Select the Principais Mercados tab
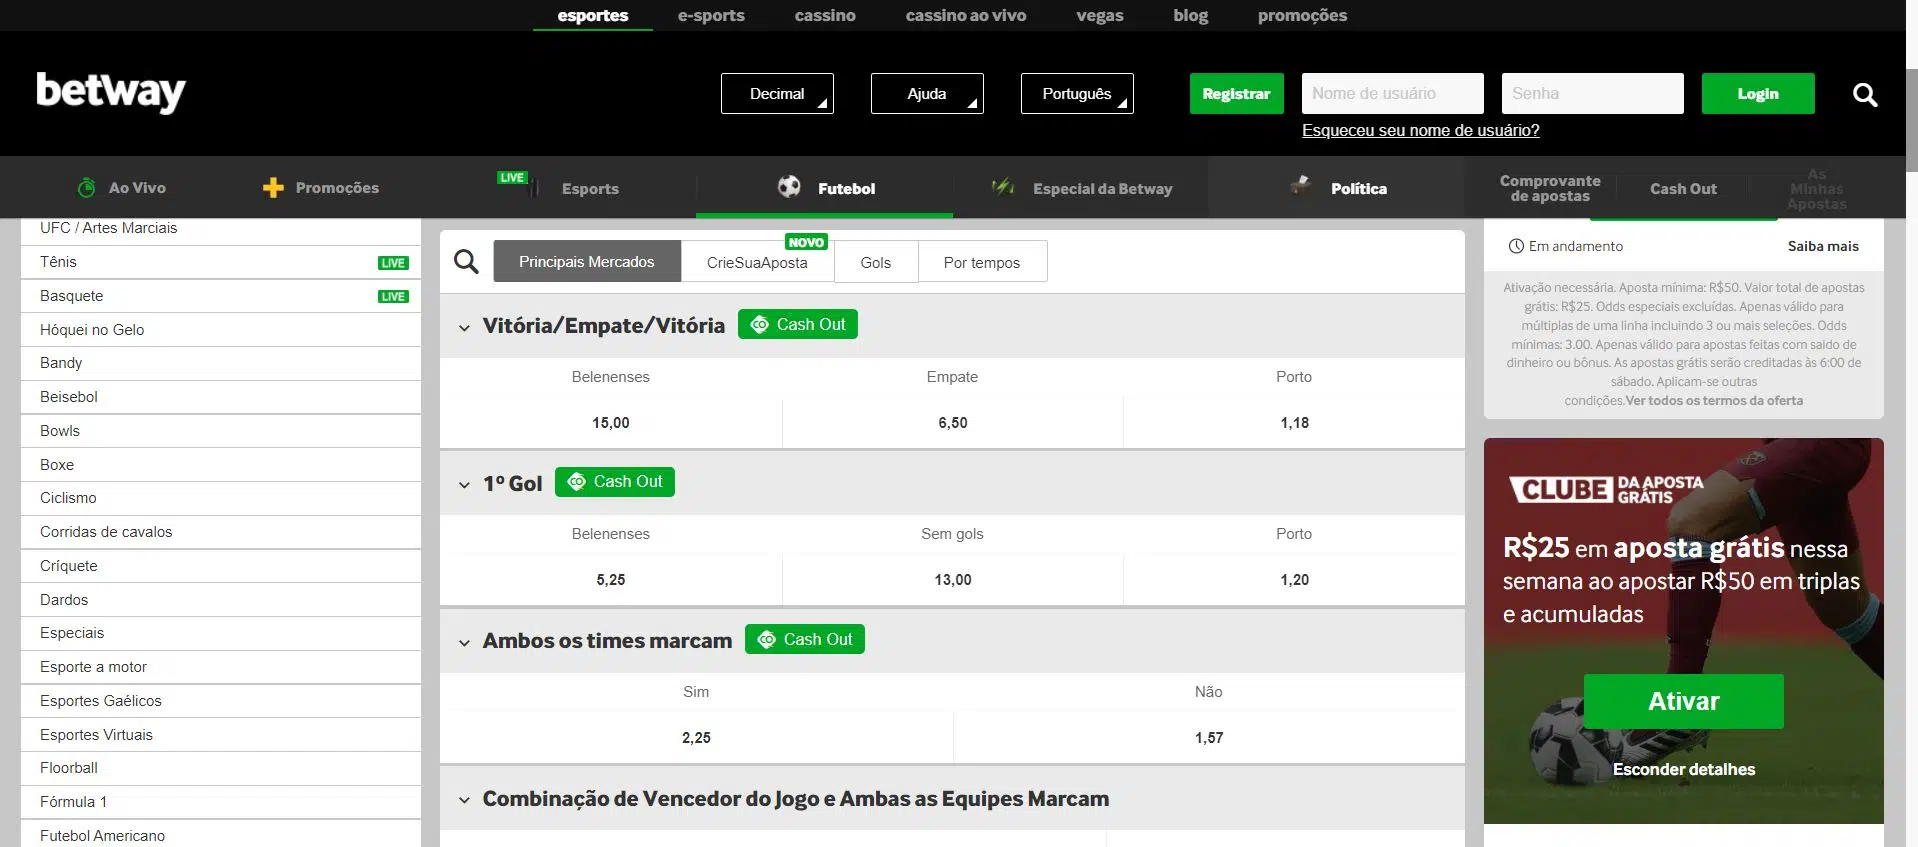 (587, 261)
